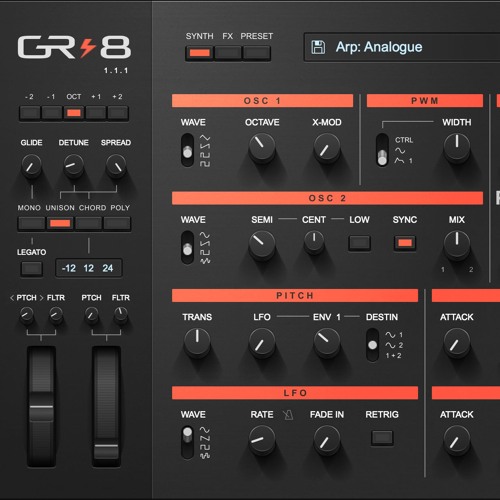Set octave to -1
The image size is (500, 500).
point(52,113)
